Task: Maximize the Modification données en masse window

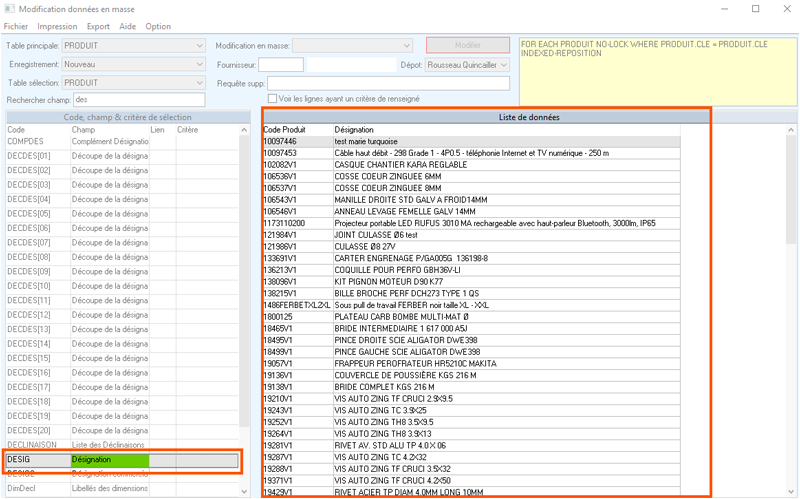Action: coord(756,9)
